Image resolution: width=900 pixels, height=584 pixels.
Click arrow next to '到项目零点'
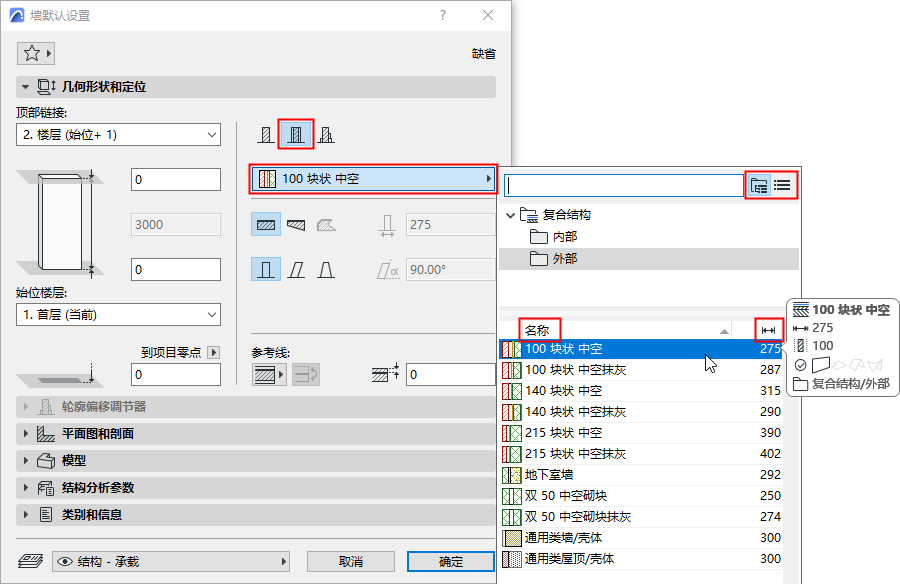click(214, 352)
